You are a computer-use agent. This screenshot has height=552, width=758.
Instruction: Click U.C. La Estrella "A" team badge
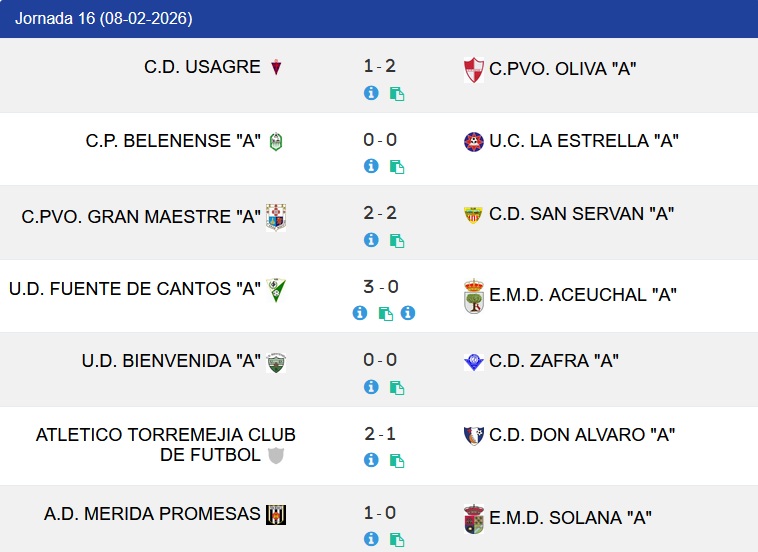[x=474, y=142]
